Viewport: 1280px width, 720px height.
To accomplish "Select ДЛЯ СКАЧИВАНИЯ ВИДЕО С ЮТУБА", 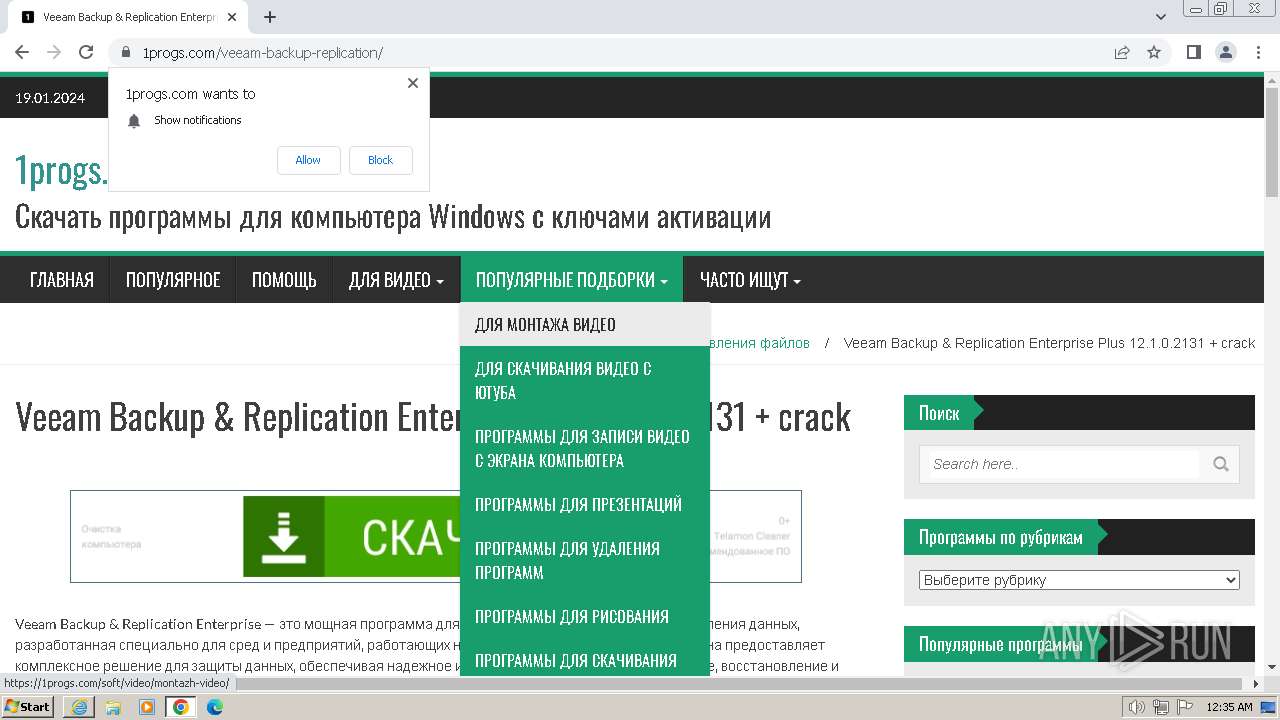I will click(x=585, y=380).
